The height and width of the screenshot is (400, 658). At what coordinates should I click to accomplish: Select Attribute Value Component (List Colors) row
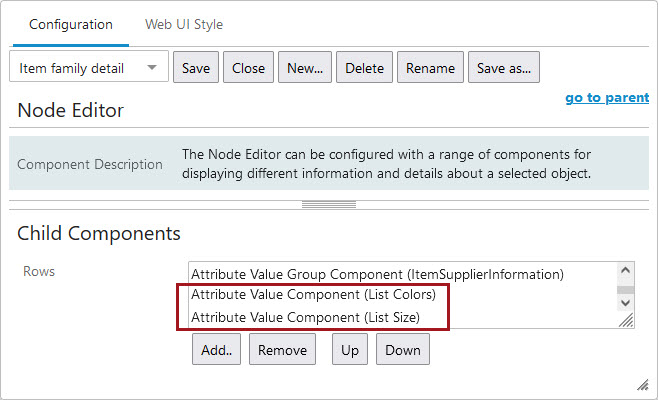click(314, 296)
